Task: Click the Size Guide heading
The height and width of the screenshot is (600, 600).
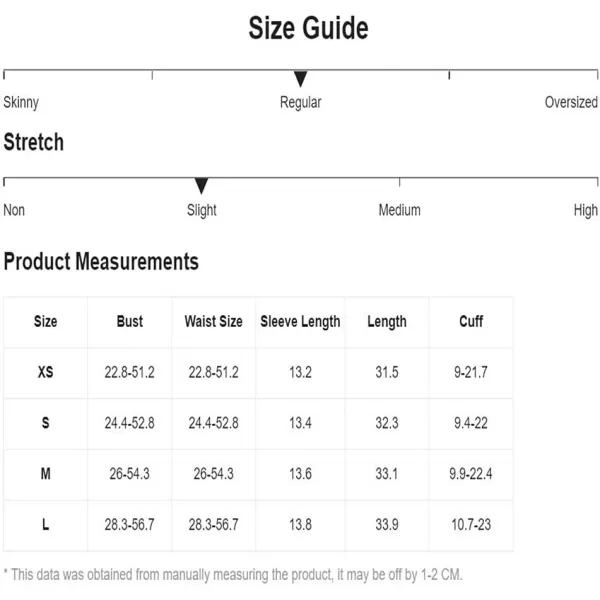Action: tap(308, 28)
